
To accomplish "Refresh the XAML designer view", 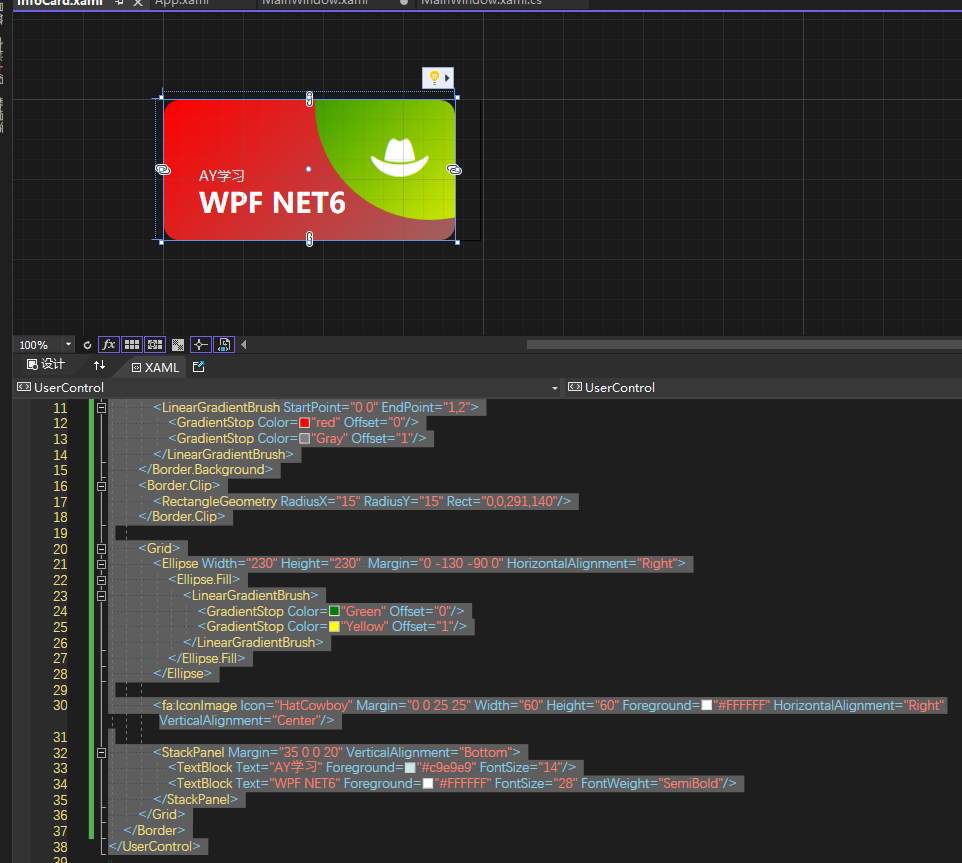I will [86, 344].
